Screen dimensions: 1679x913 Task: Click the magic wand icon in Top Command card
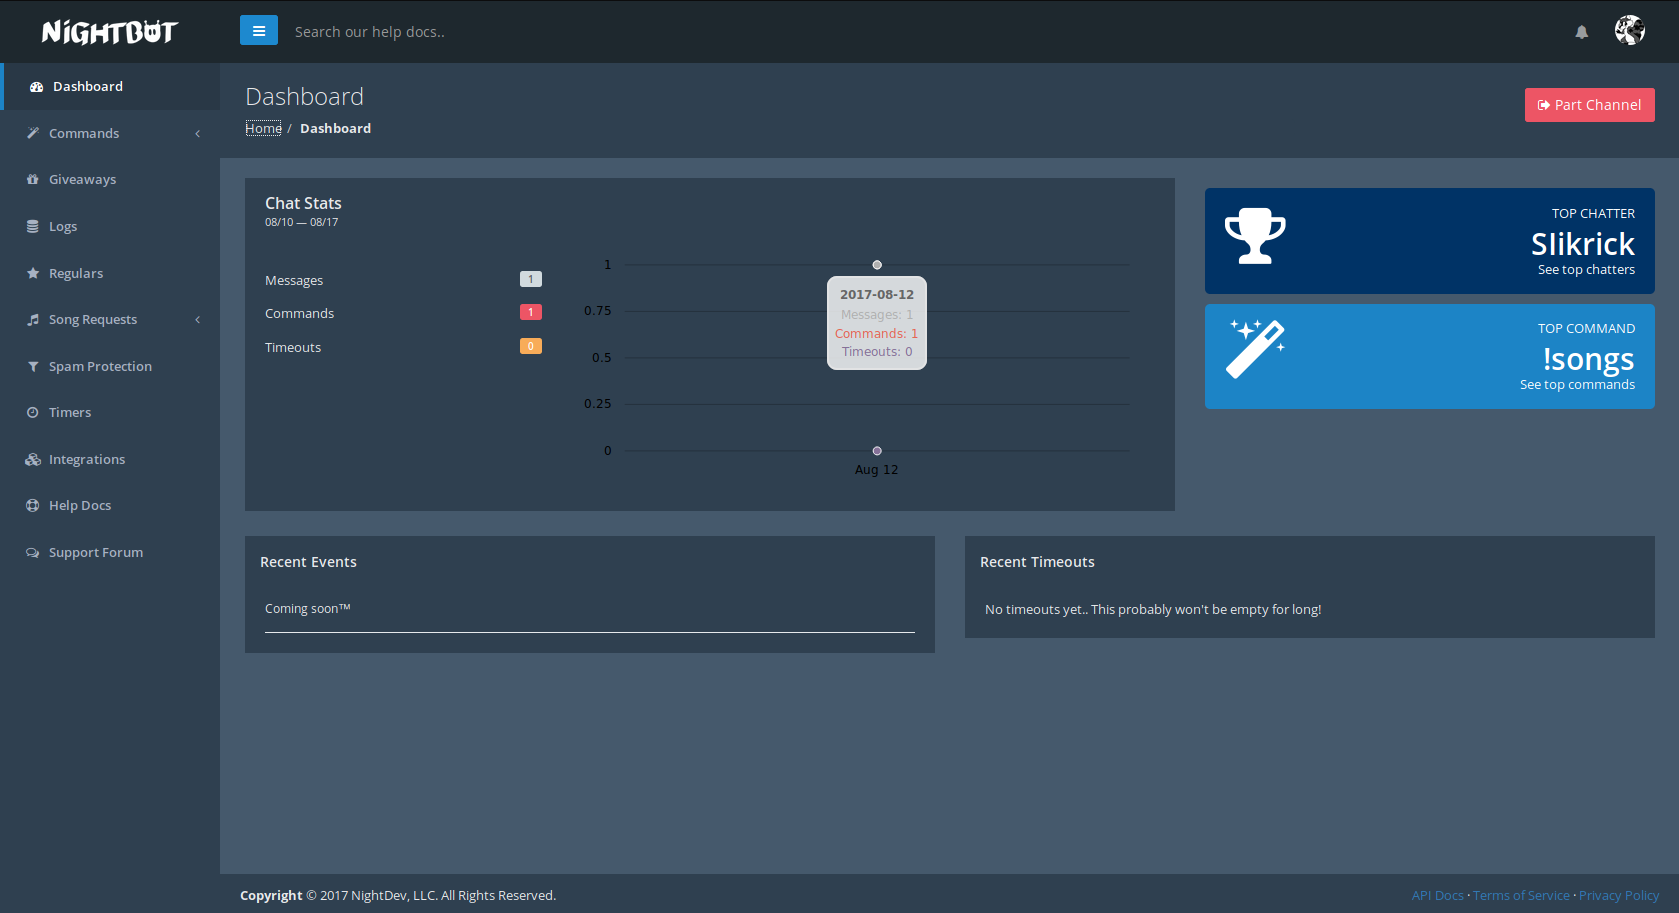click(1256, 348)
